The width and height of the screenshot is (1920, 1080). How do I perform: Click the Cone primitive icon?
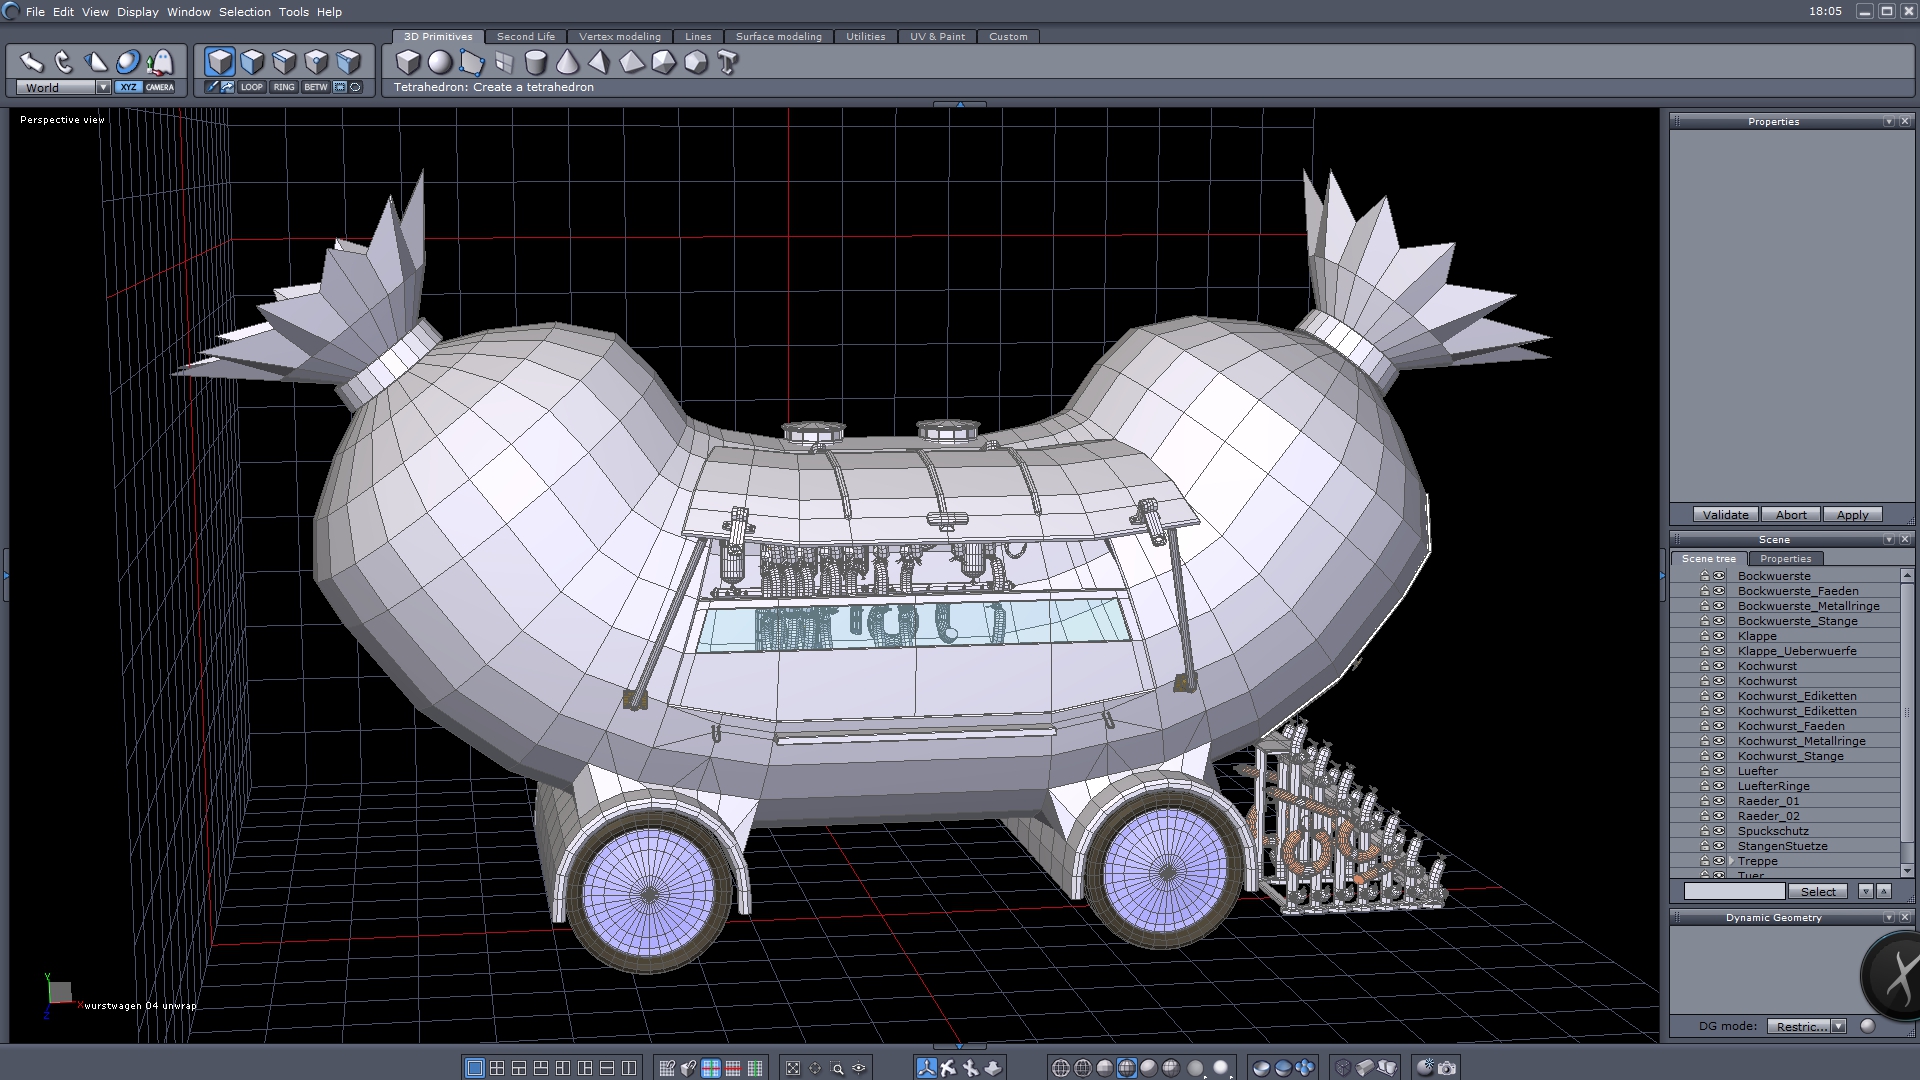(x=567, y=63)
